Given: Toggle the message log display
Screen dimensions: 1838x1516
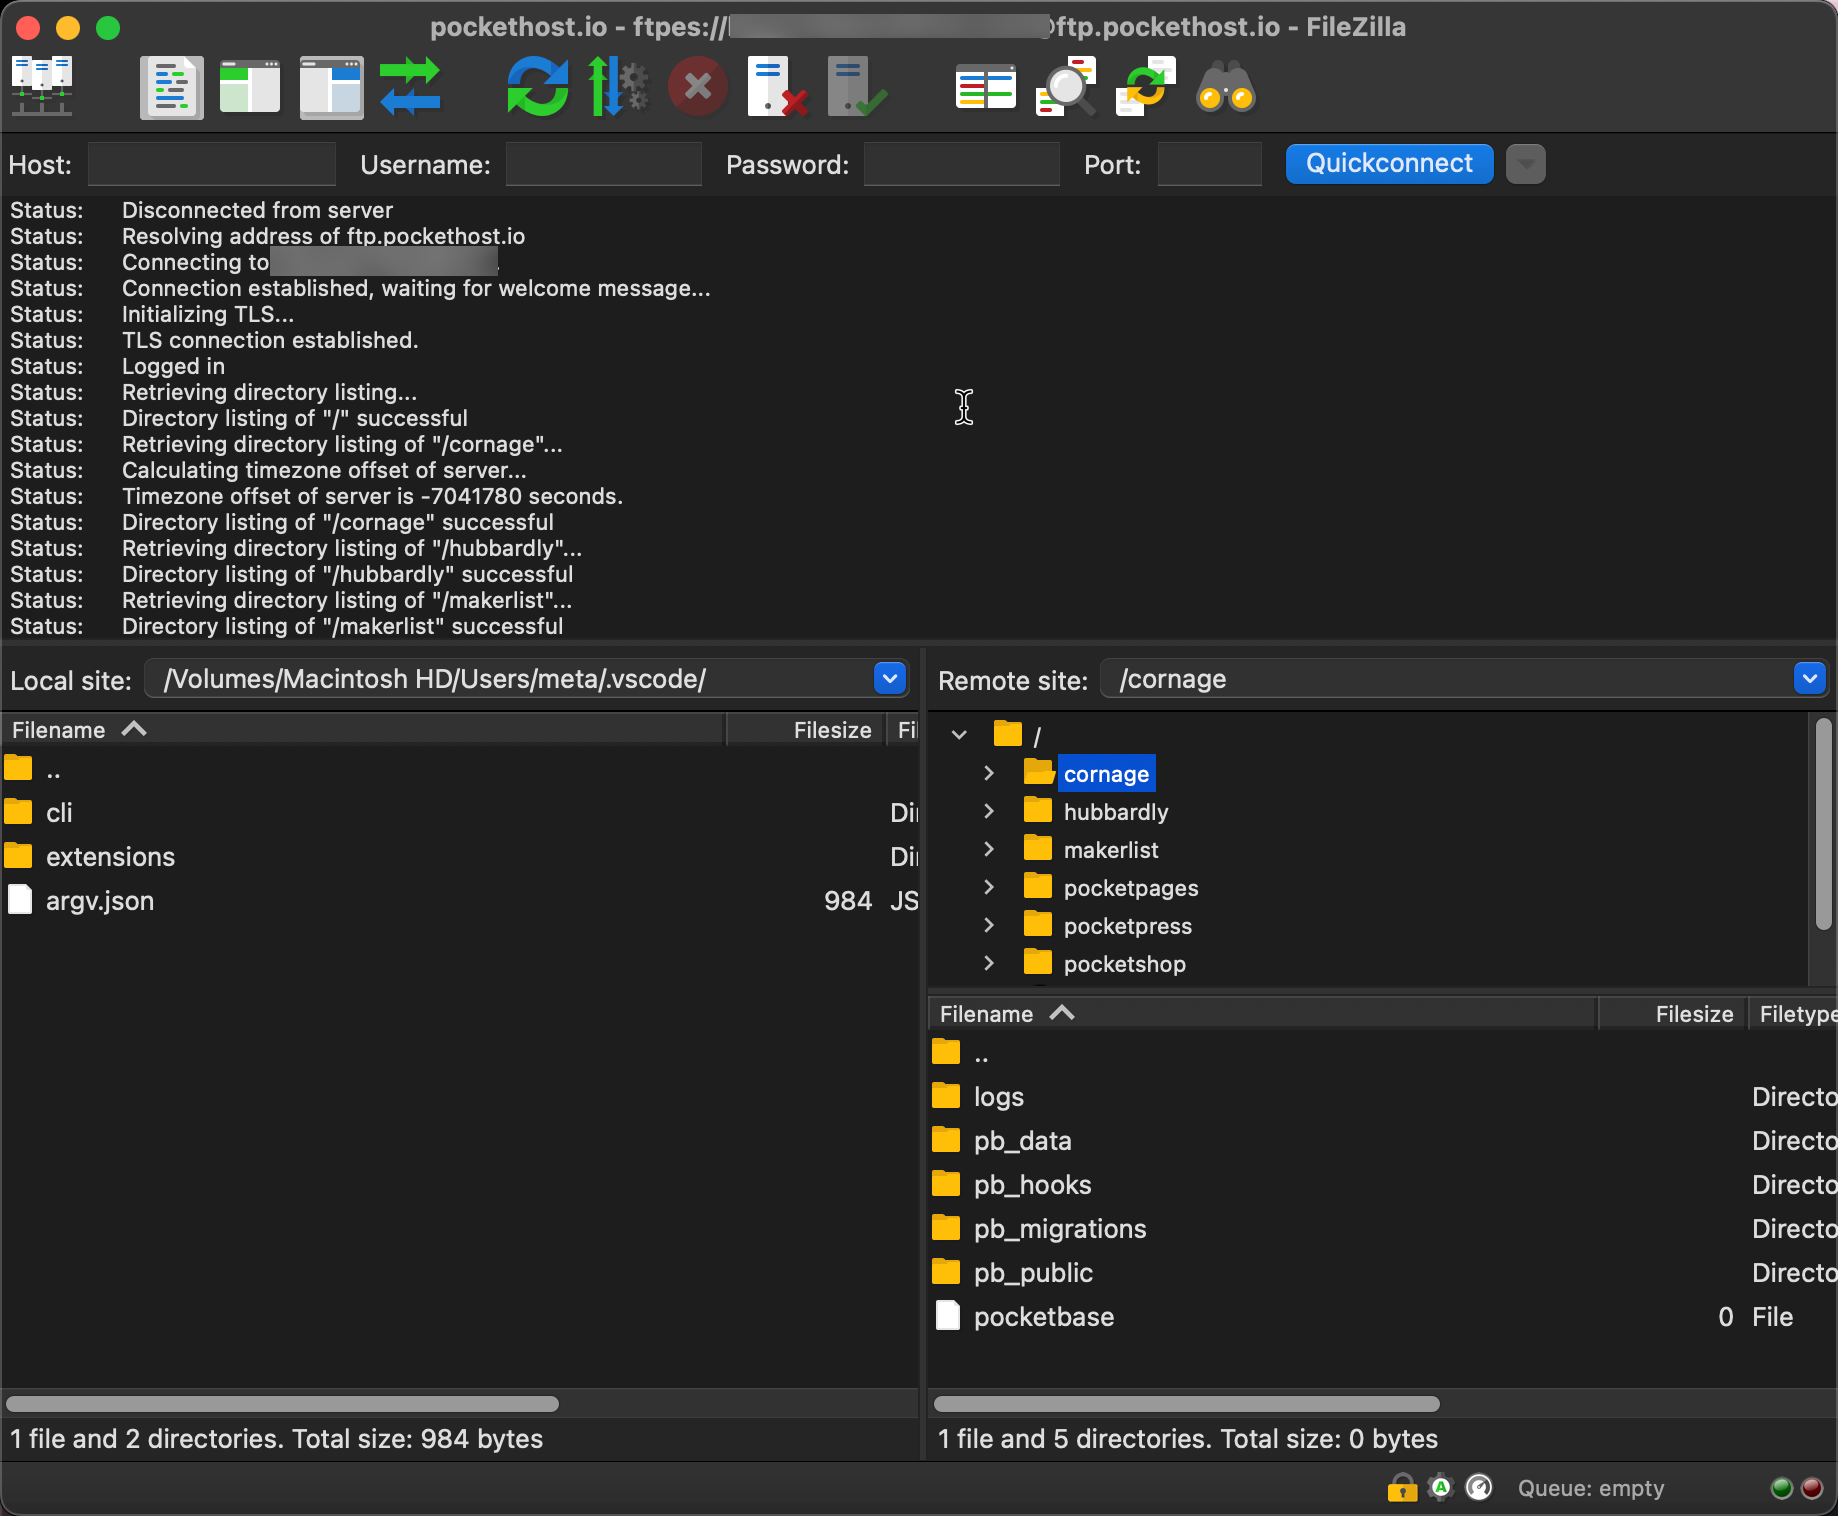Looking at the screenshot, I should 171,87.
